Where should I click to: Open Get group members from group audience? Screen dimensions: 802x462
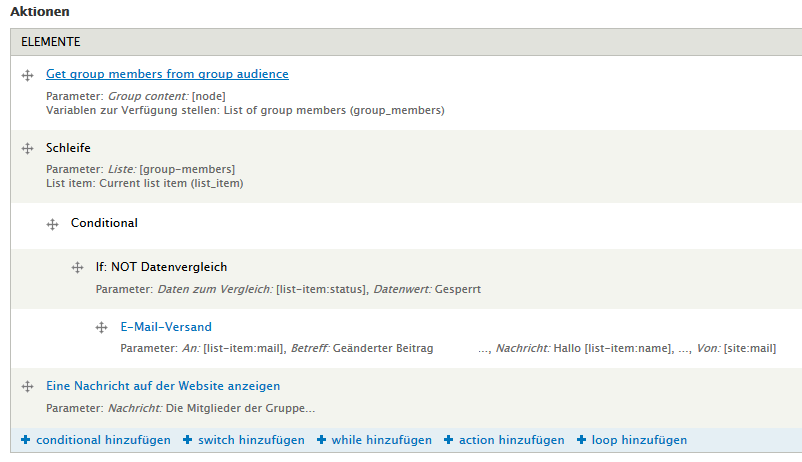point(167,74)
